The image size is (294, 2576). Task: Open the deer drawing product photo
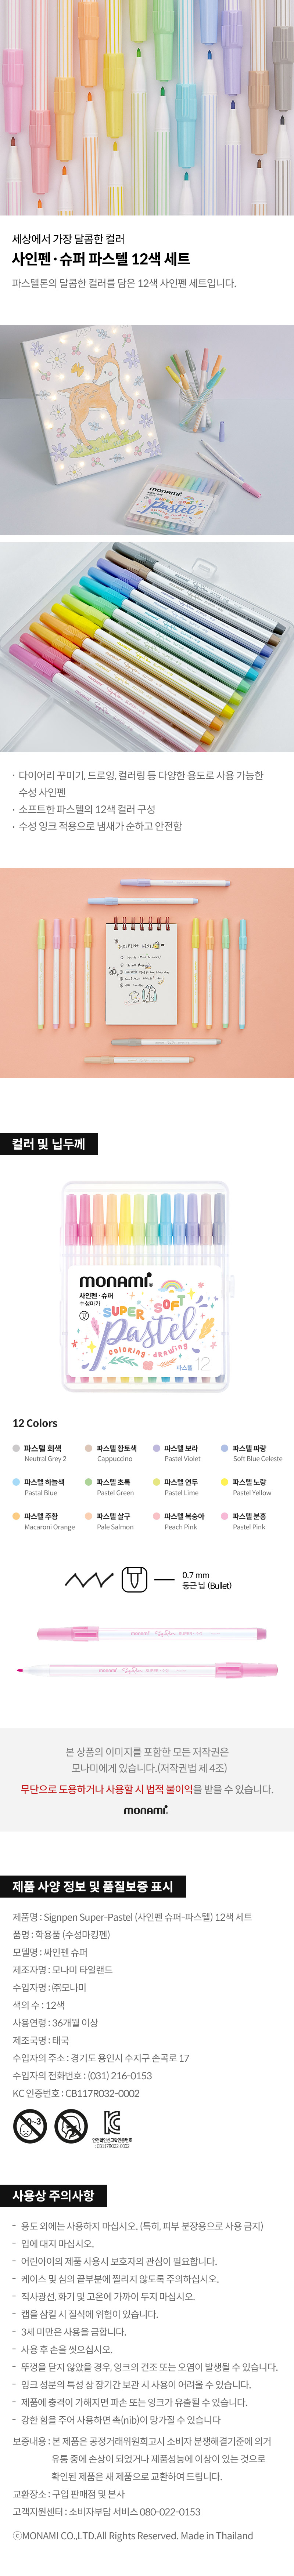[x=147, y=429]
